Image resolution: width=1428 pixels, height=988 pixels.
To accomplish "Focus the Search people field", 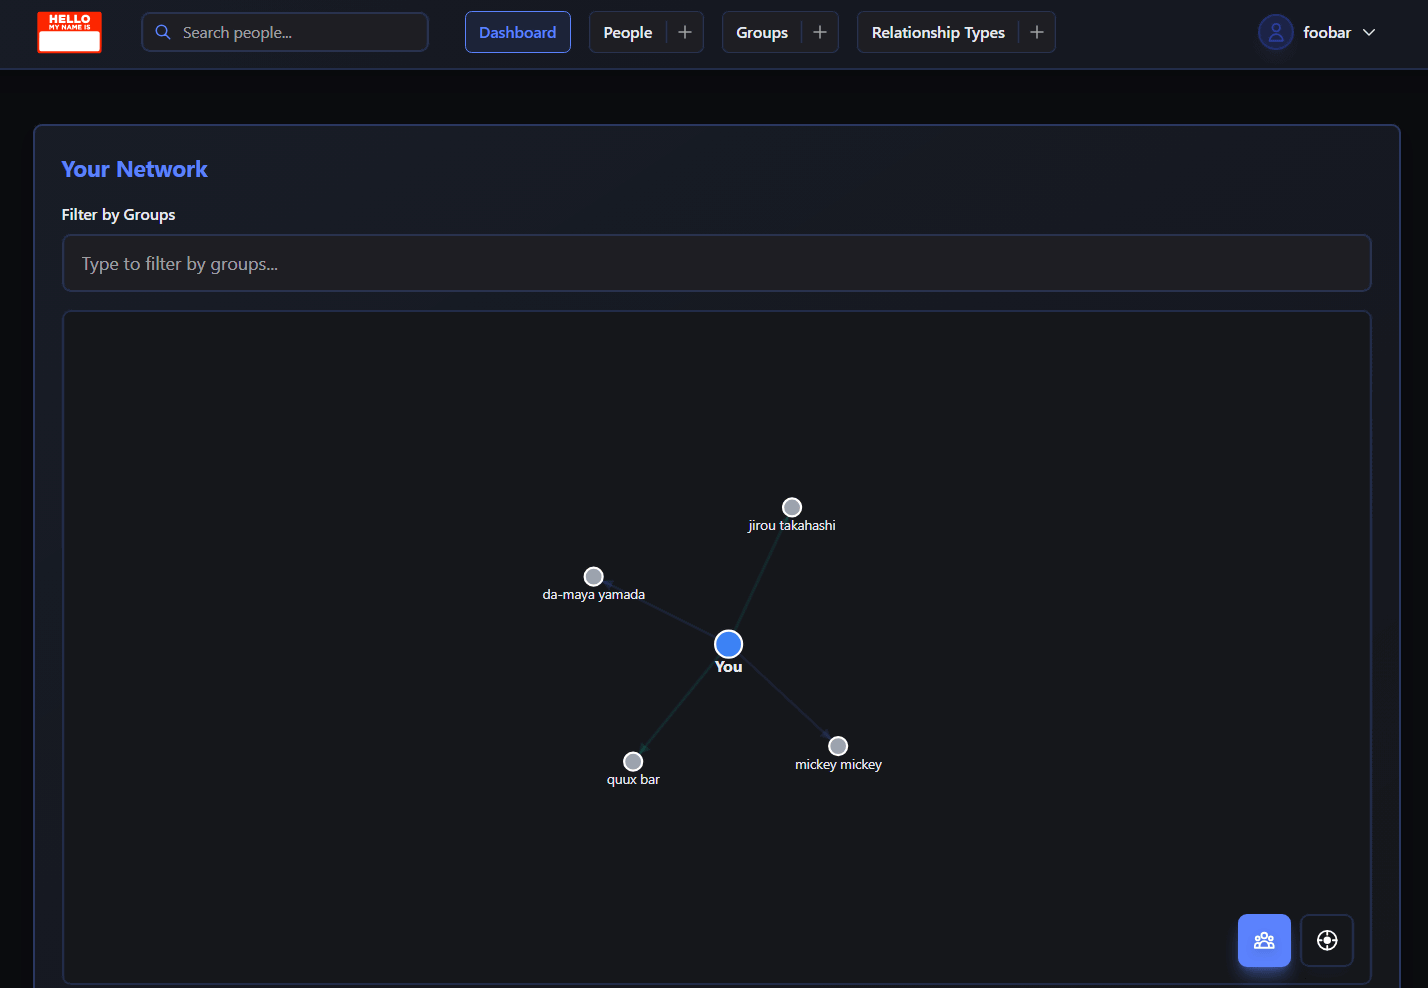I will (x=300, y=32).
